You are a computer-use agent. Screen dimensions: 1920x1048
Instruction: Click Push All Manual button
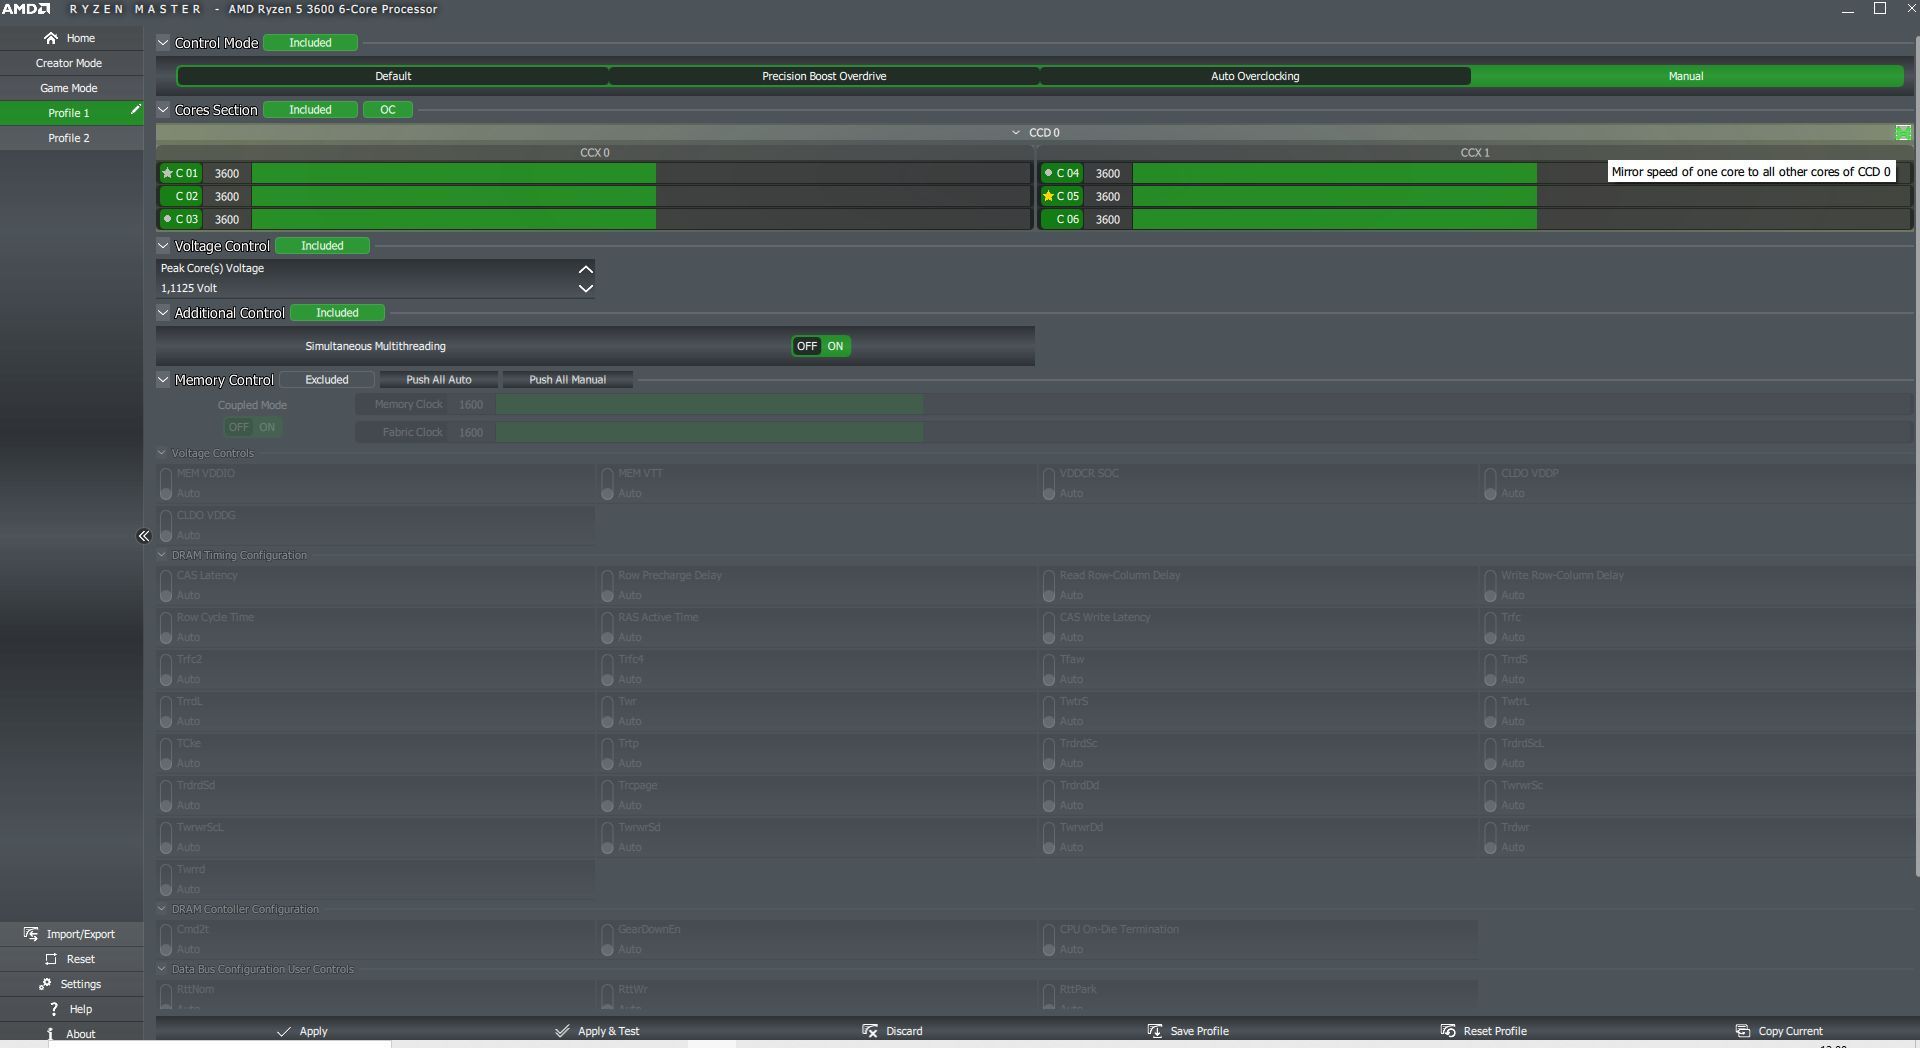click(567, 380)
